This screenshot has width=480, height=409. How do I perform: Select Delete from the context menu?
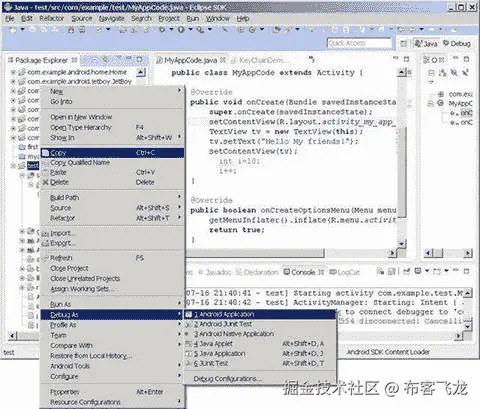point(112,182)
